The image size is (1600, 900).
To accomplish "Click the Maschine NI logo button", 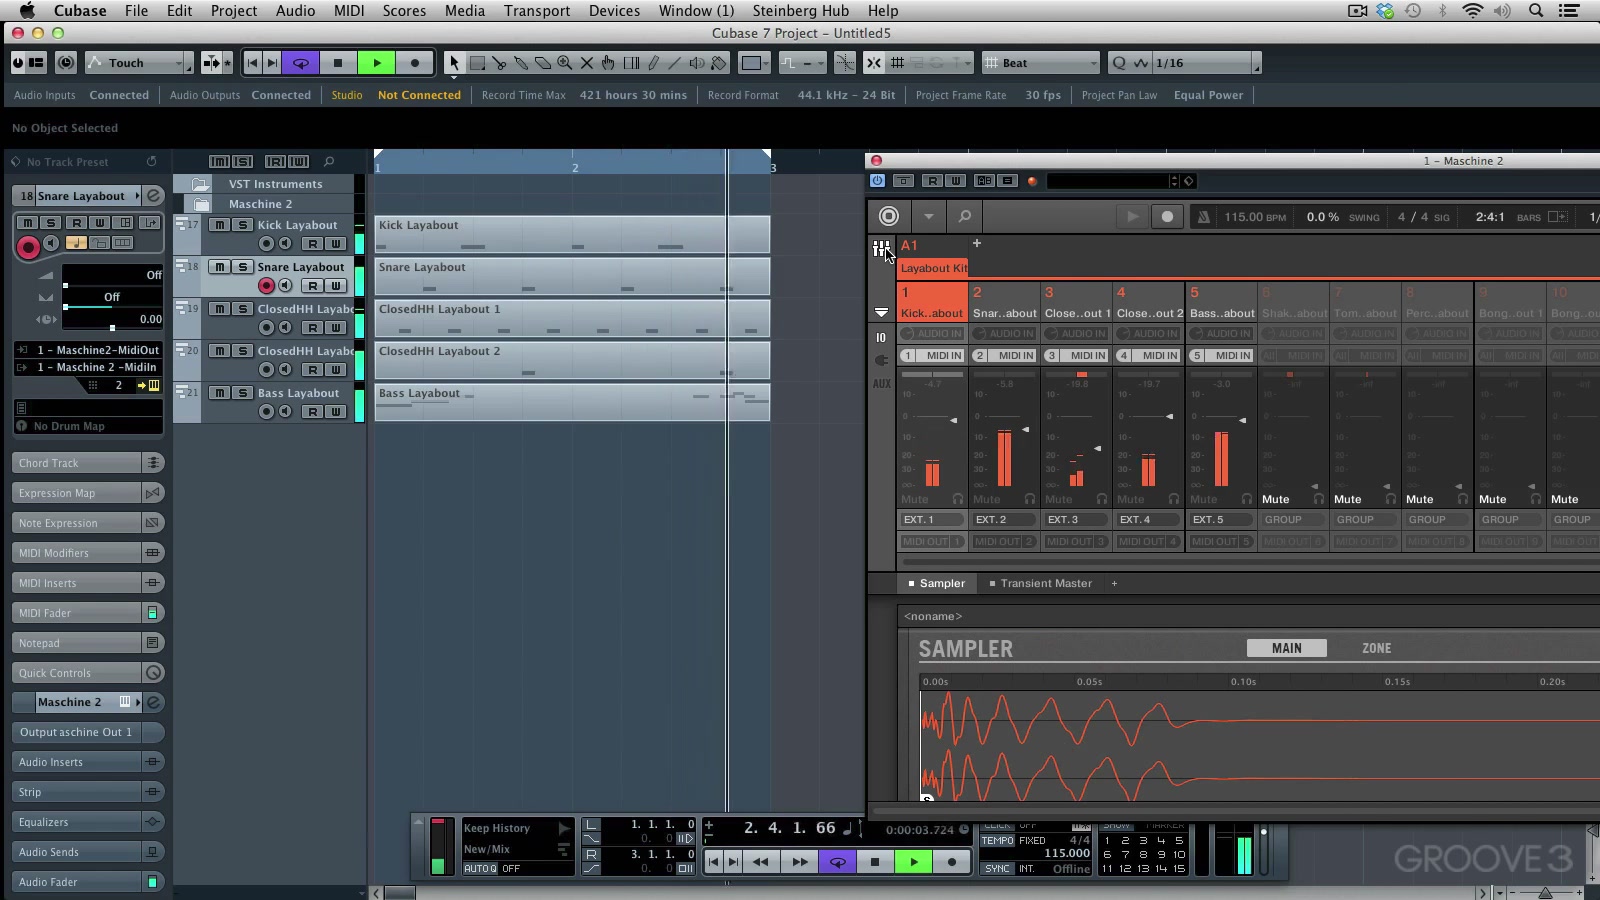I will (888, 216).
